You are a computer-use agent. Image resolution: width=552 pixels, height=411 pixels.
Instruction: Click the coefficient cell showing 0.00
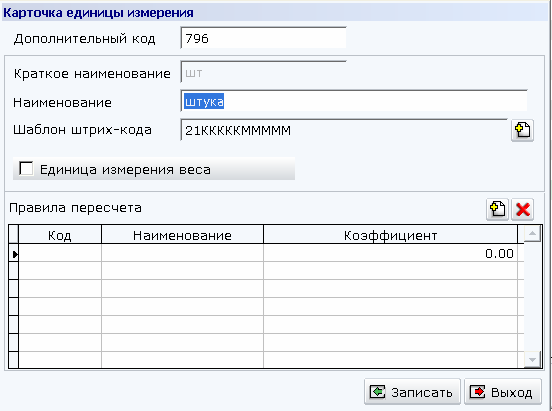point(390,253)
